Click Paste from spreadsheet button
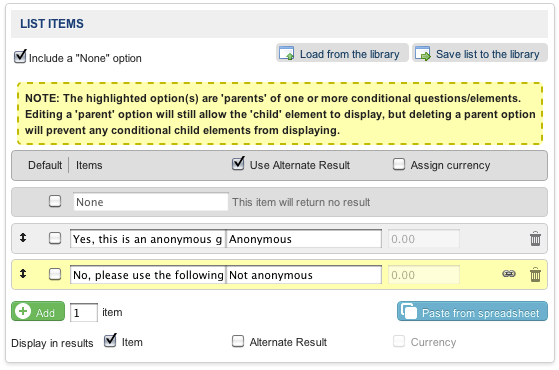The height and width of the screenshot is (370, 559). [472, 311]
